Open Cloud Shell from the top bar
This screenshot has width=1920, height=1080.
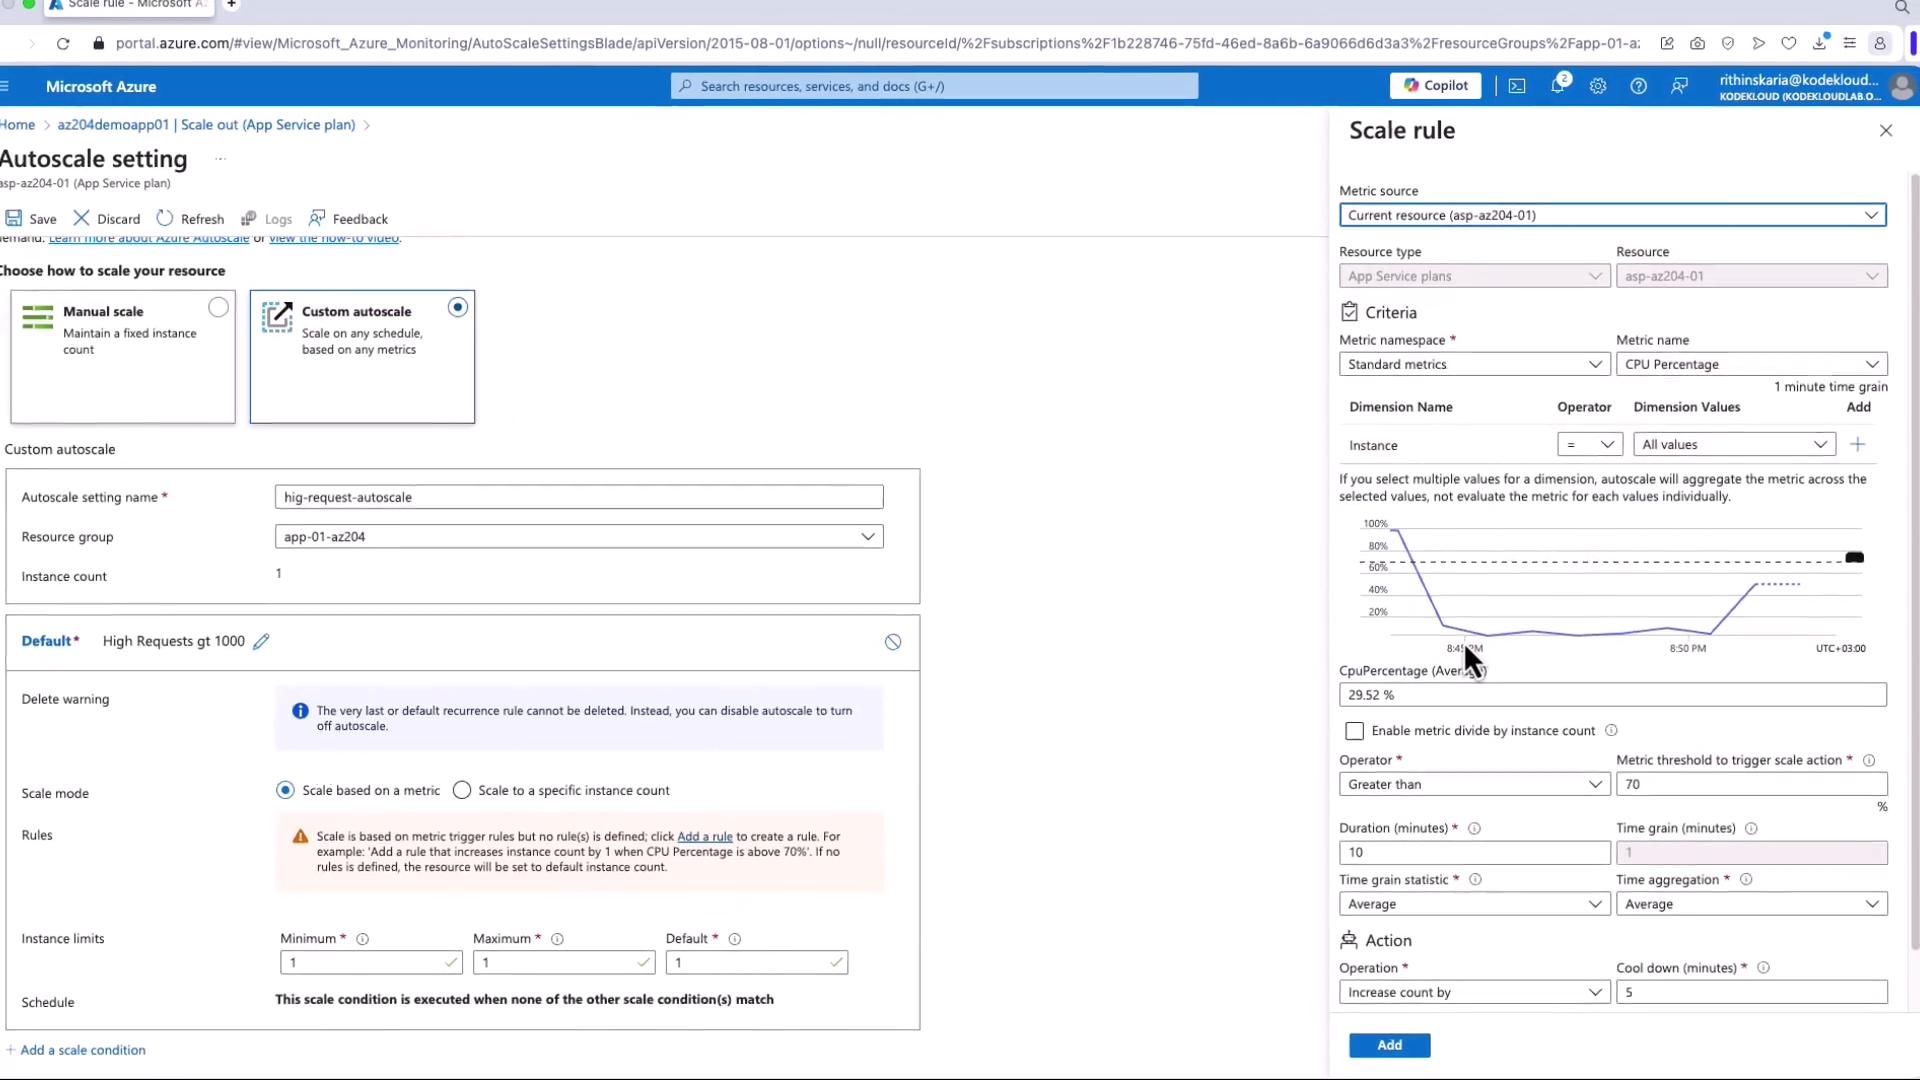point(1517,86)
